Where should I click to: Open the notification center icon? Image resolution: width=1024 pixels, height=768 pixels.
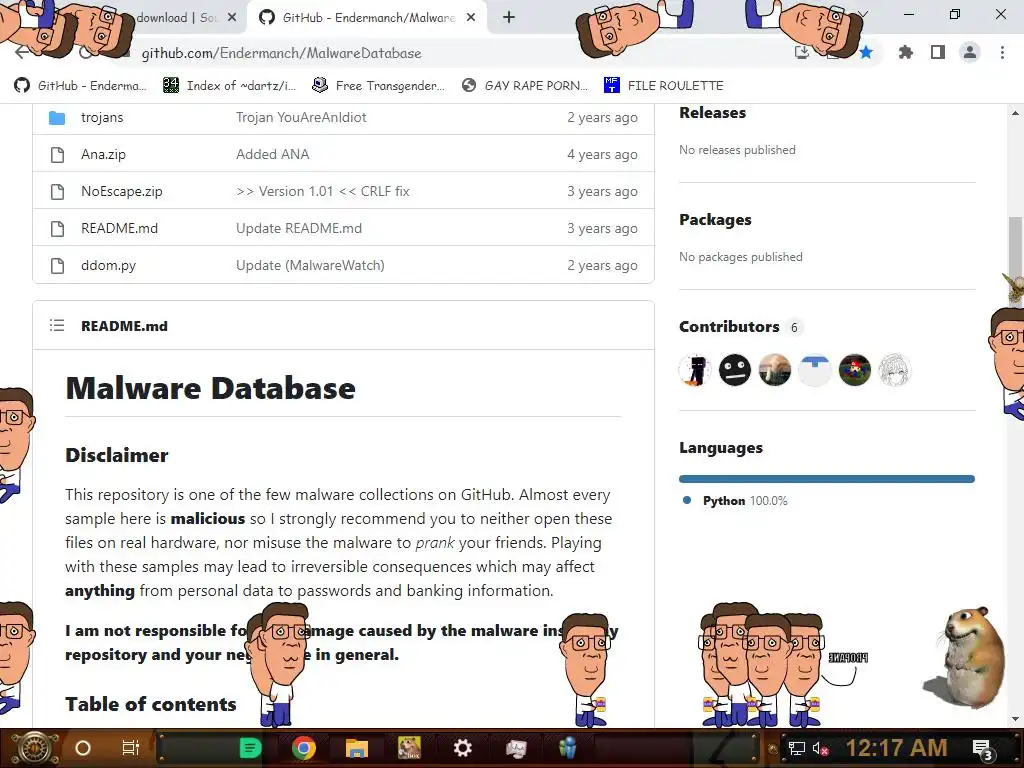click(x=983, y=749)
